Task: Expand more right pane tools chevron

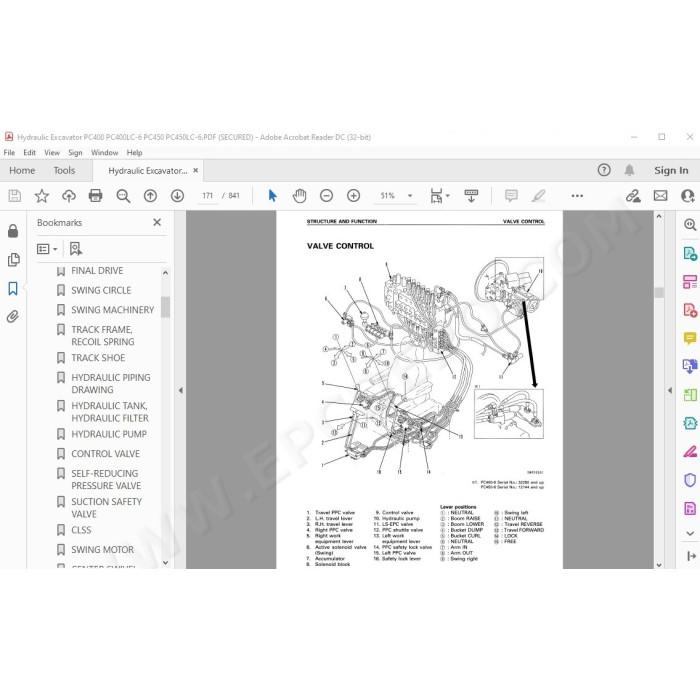Action: pyautogui.click(x=690, y=533)
